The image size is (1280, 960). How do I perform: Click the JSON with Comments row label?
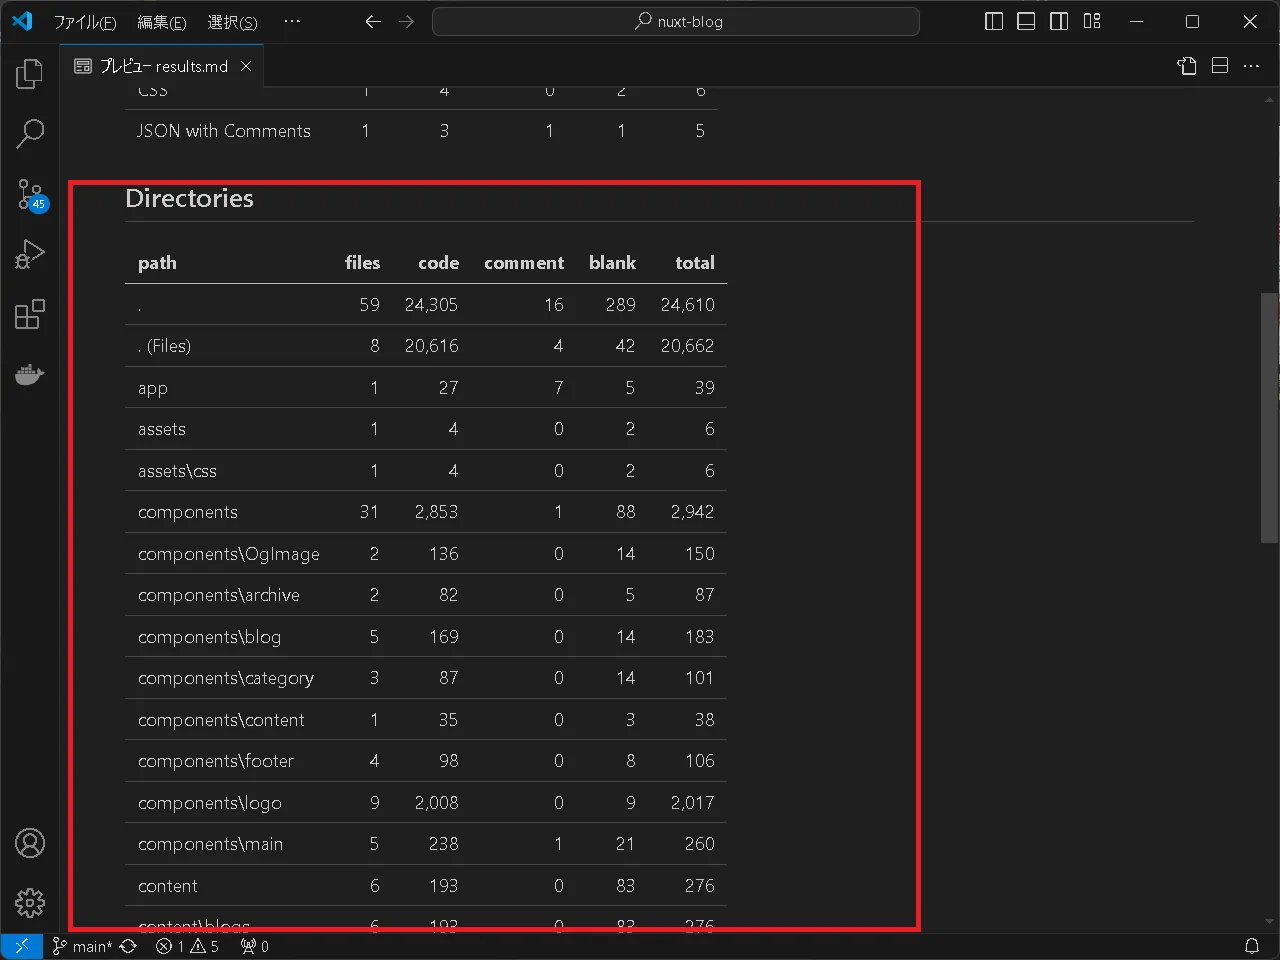click(x=224, y=131)
